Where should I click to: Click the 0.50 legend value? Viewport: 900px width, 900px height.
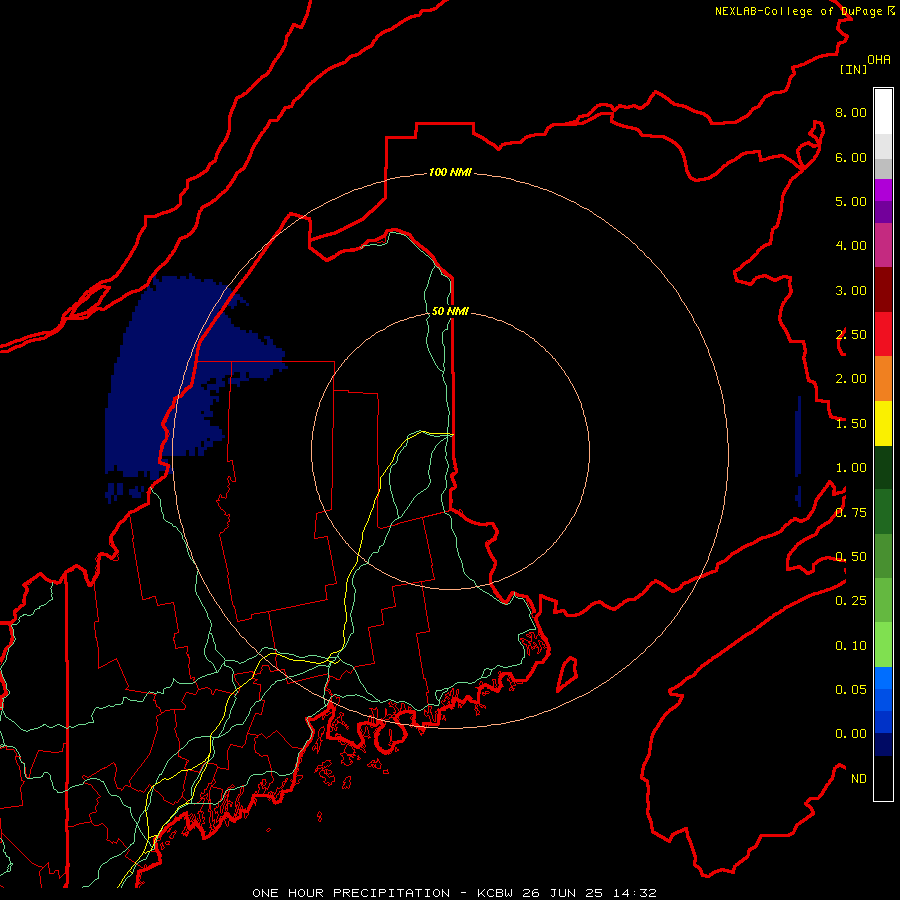(x=851, y=557)
